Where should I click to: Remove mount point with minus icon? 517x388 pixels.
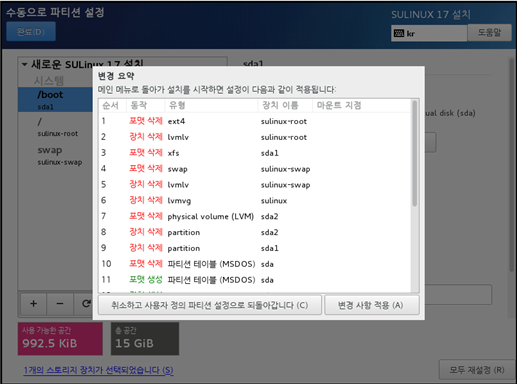click(x=60, y=304)
